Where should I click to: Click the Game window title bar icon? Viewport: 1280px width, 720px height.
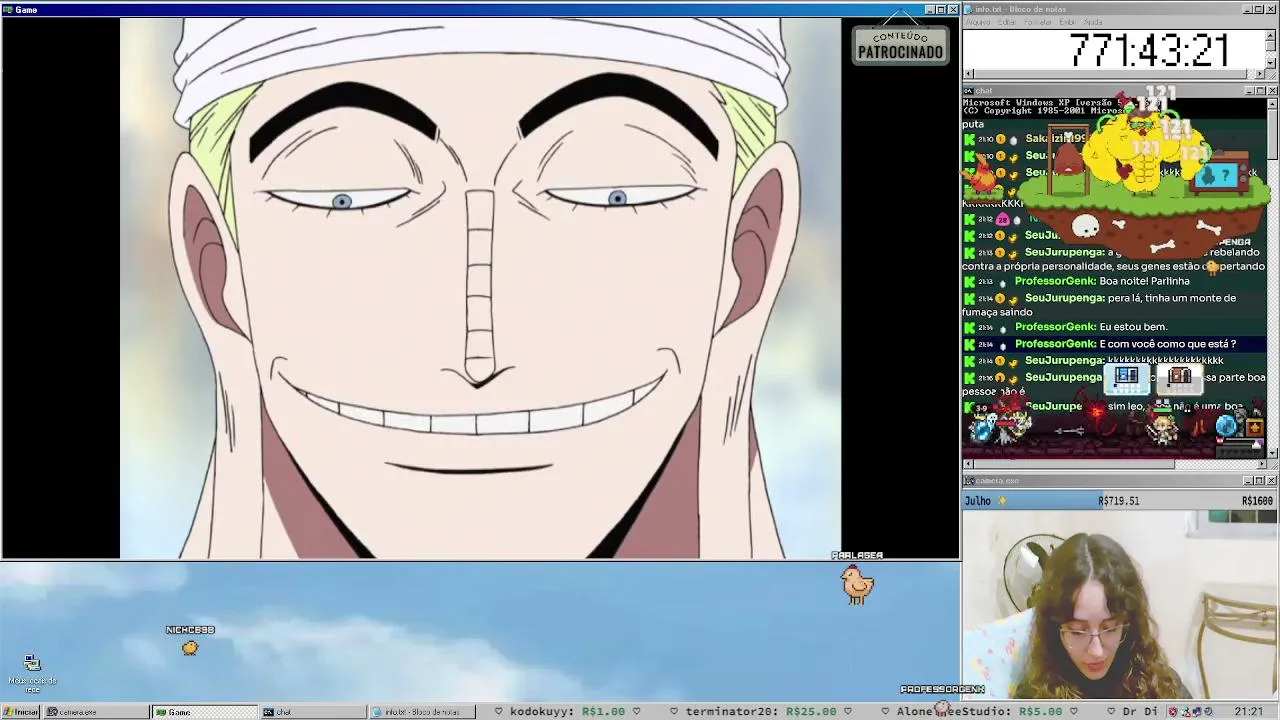[8, 10]
